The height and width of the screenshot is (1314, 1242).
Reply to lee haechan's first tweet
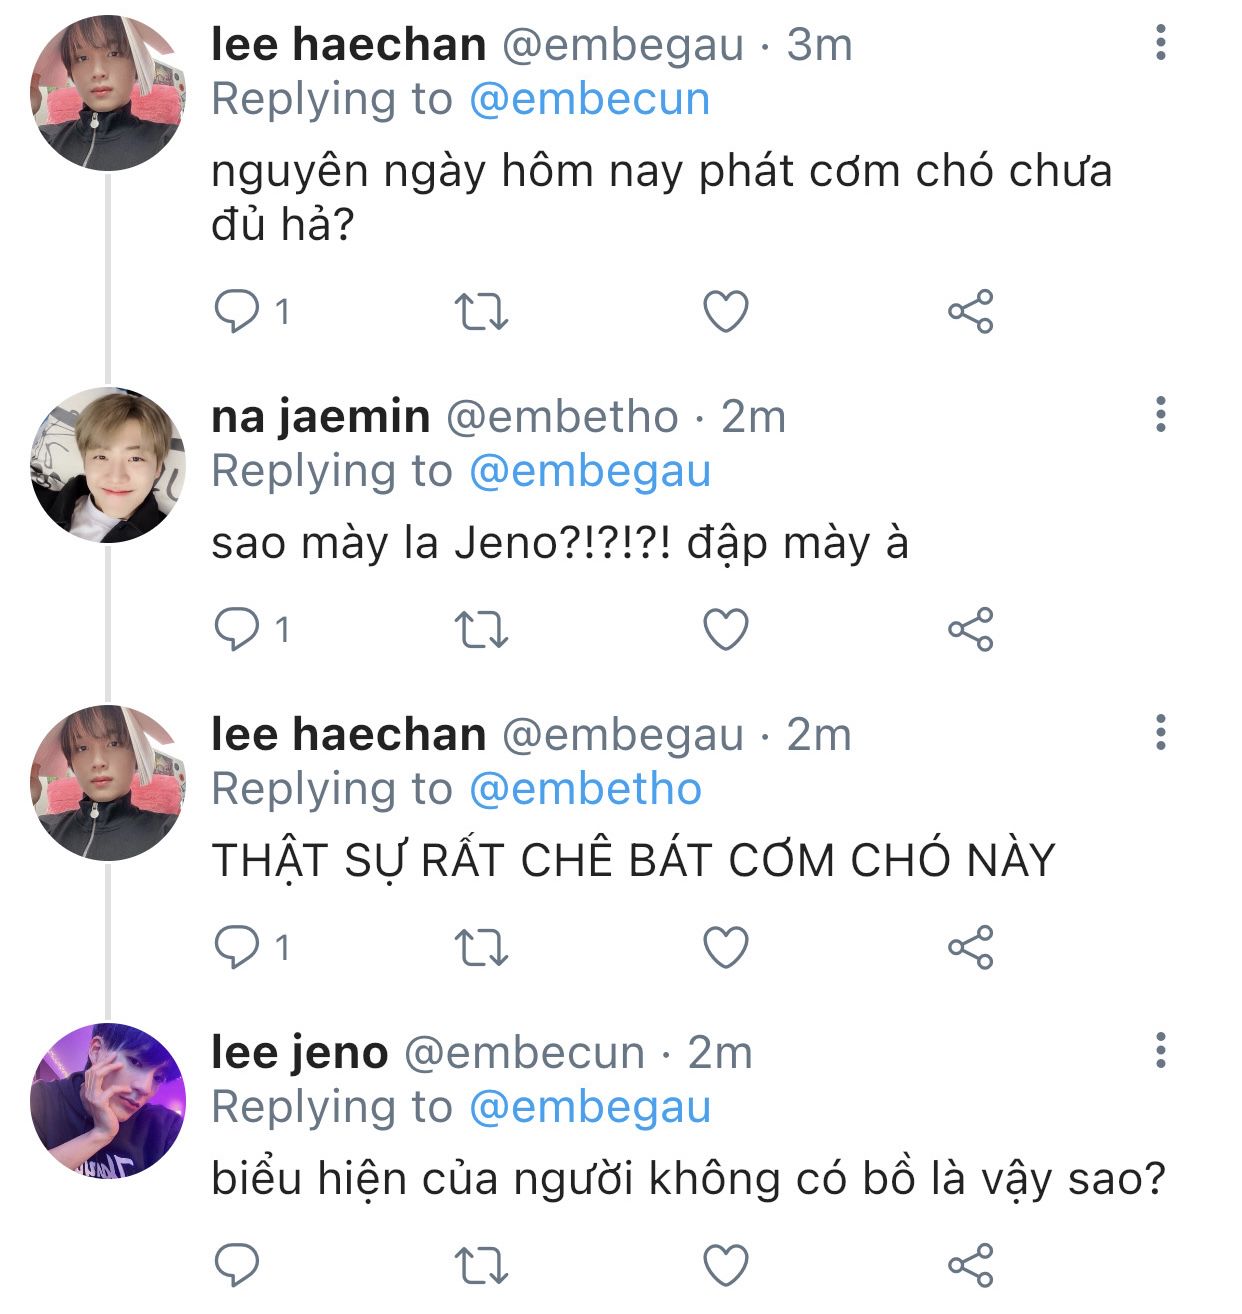click(238, 311)
